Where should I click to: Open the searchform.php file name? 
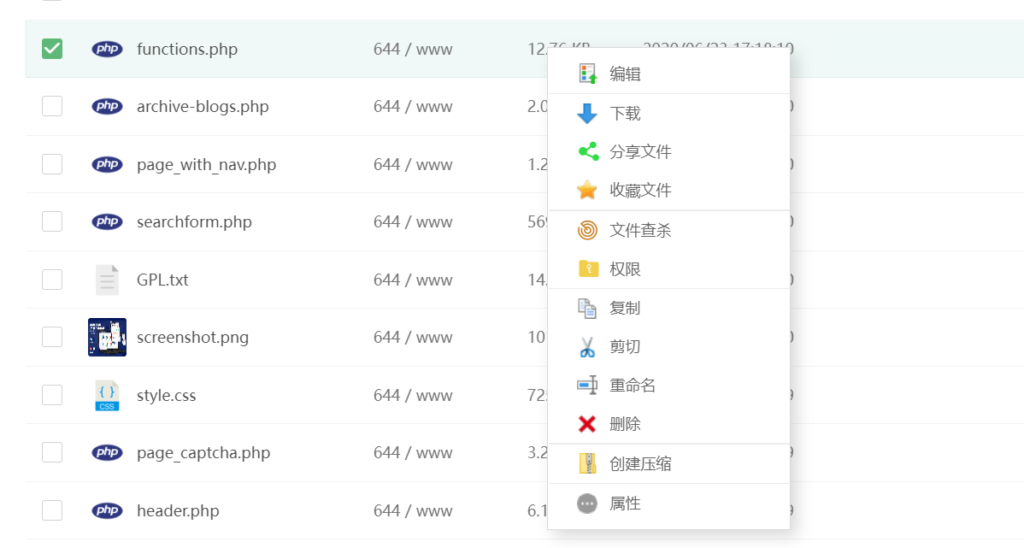pos(194,222)
